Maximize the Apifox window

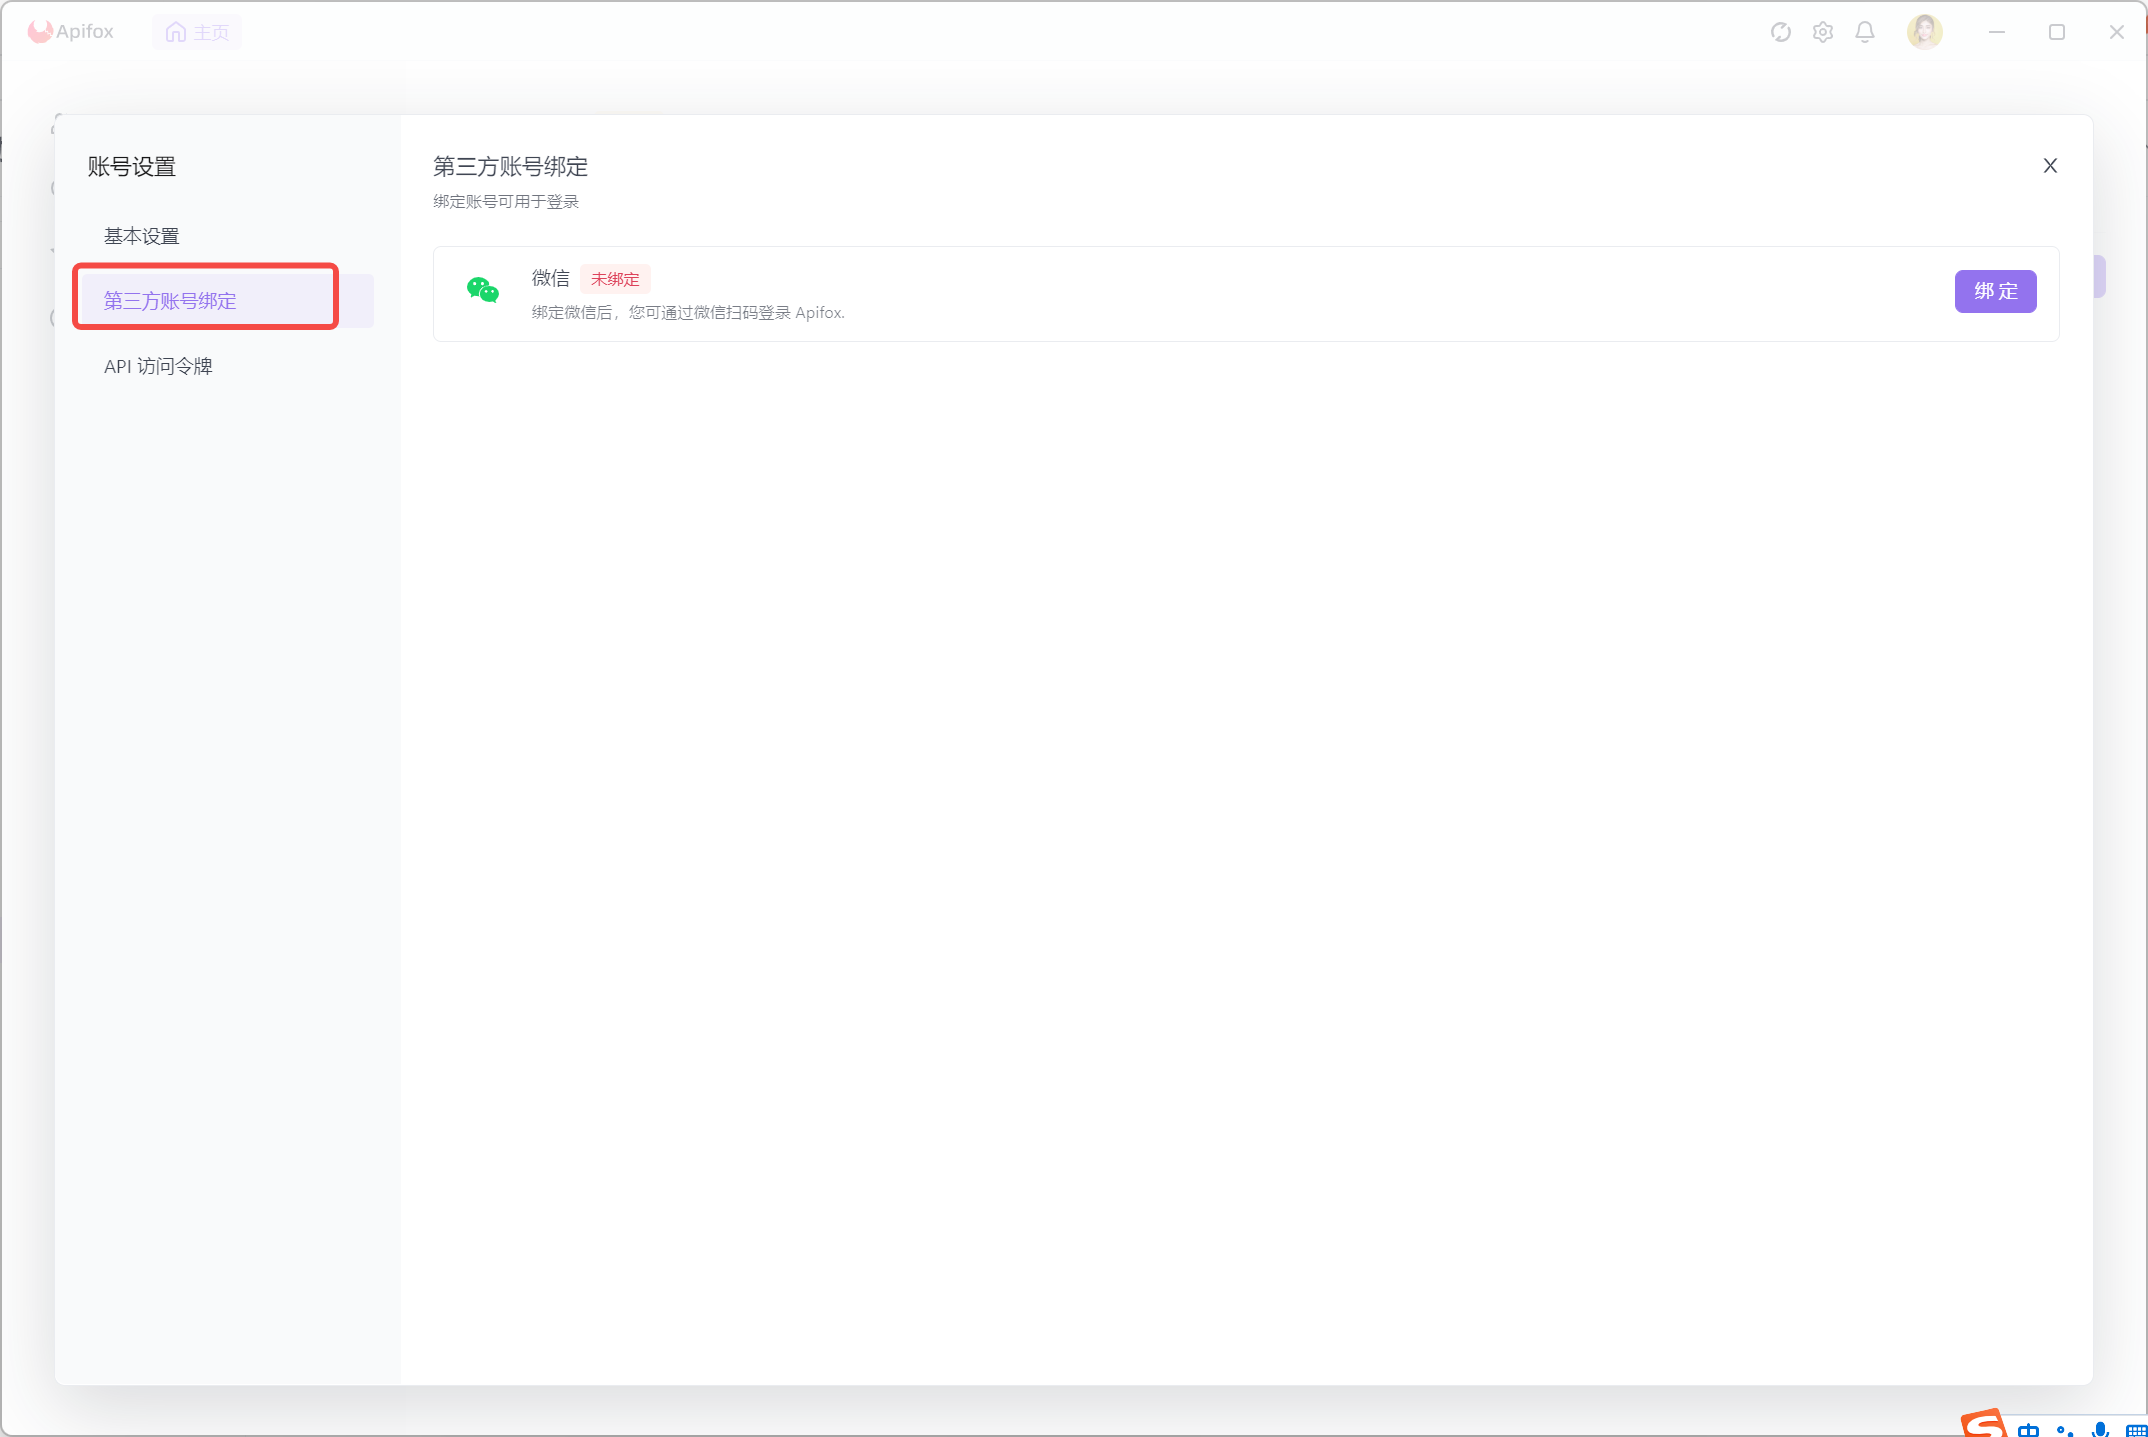pyautogui.click(x=2056, y=32)
